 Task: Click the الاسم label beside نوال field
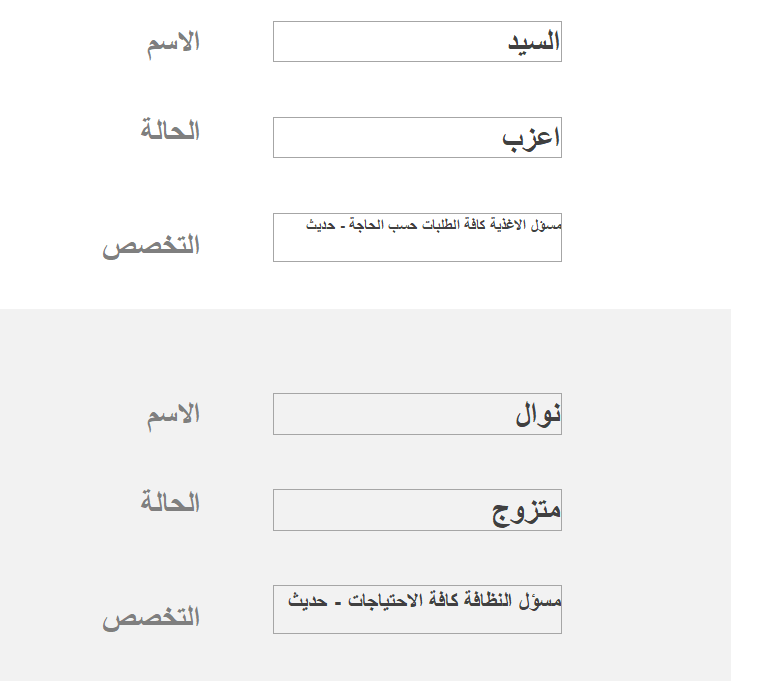[x=173, y=415]
